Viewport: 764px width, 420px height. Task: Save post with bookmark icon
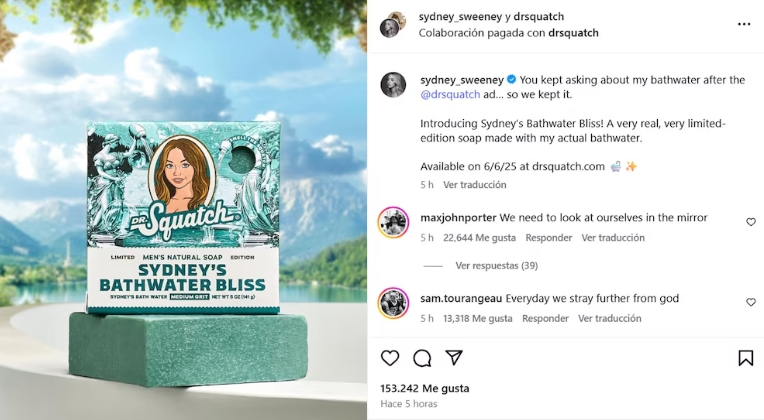pos(745,358)
